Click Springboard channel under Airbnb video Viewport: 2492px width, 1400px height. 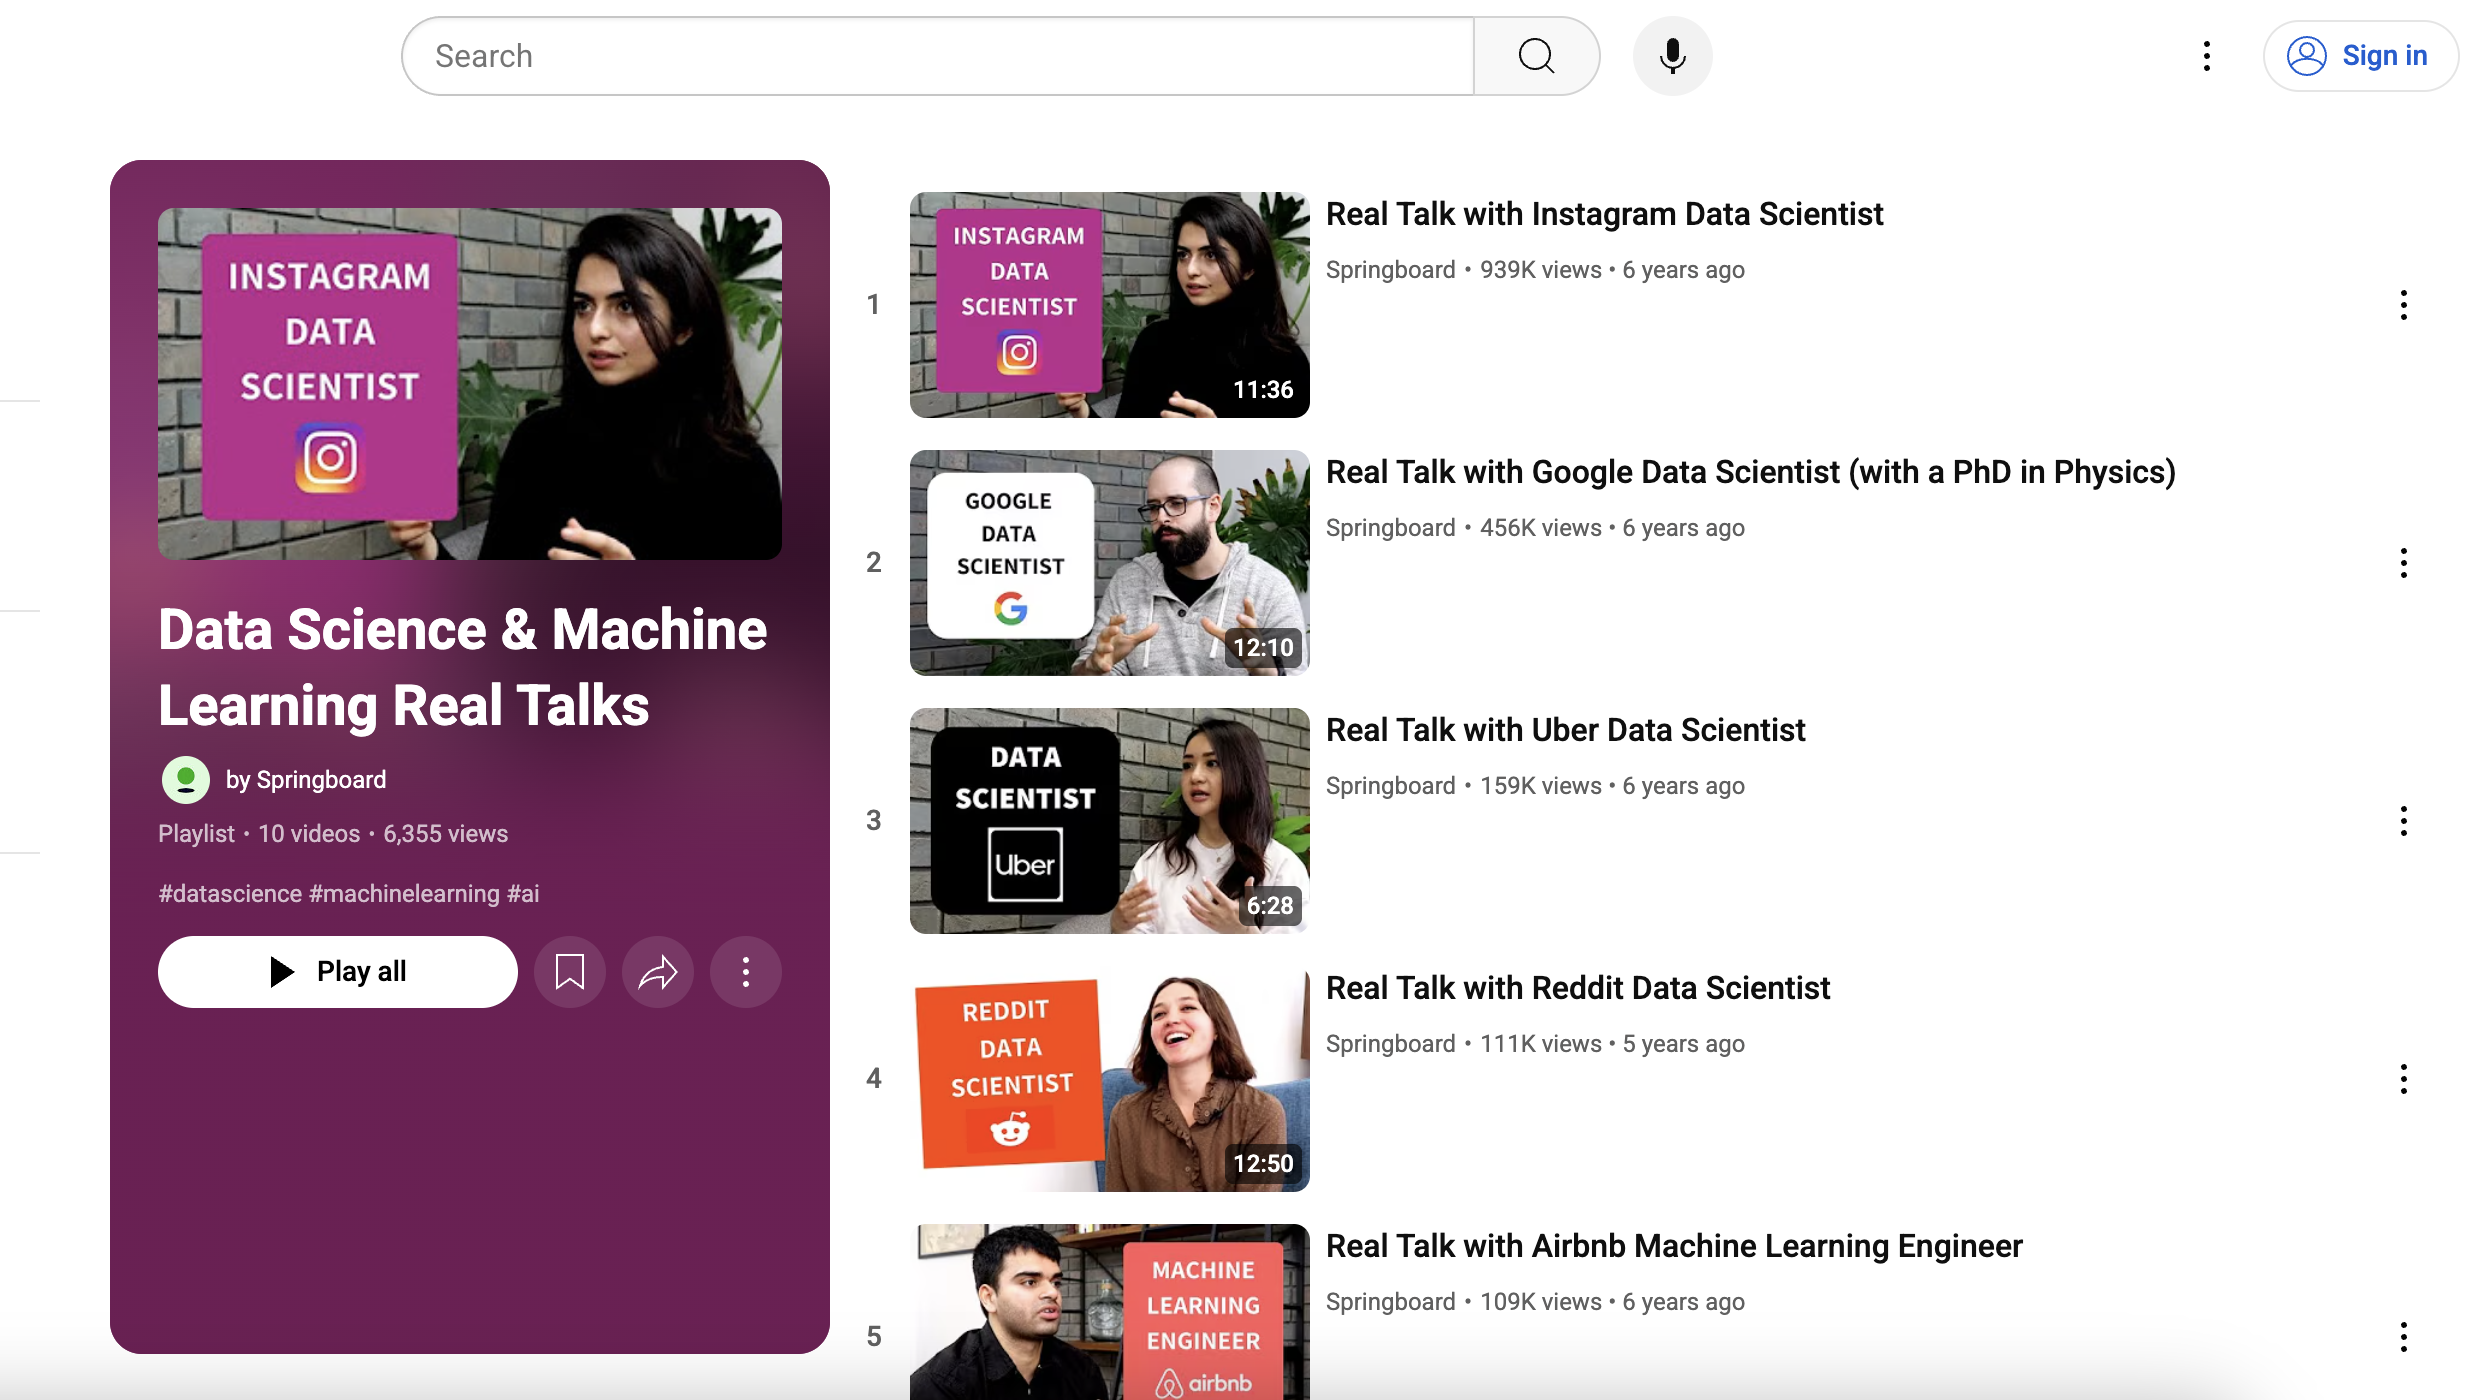click(x=1390, y=1302)
